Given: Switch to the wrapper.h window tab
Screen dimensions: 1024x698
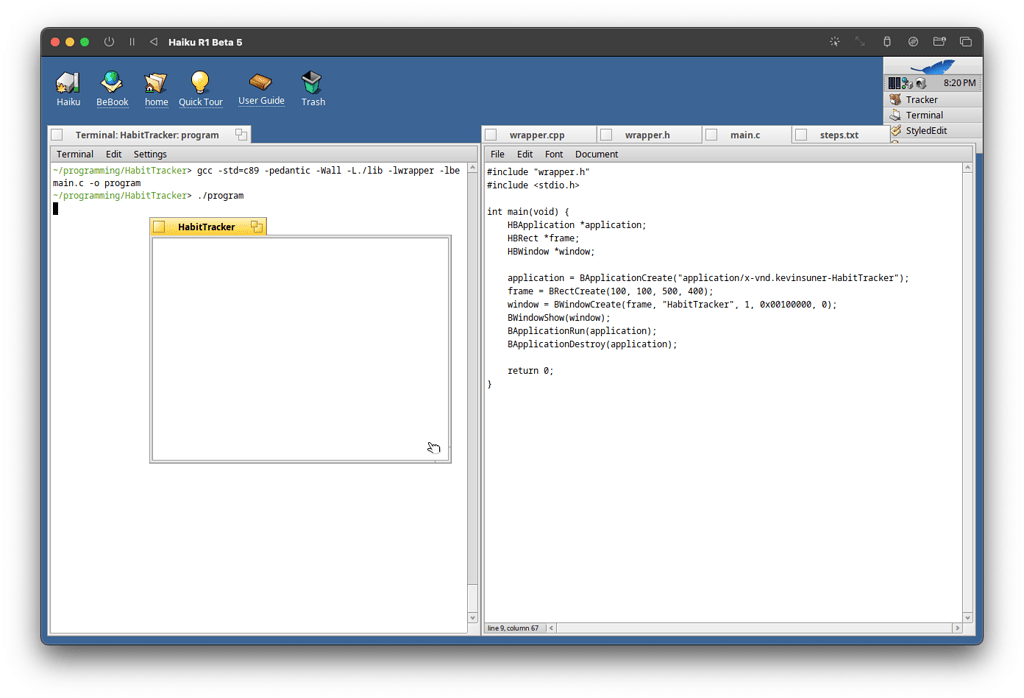Looking at the screenshot, I should tap(647, 135).
